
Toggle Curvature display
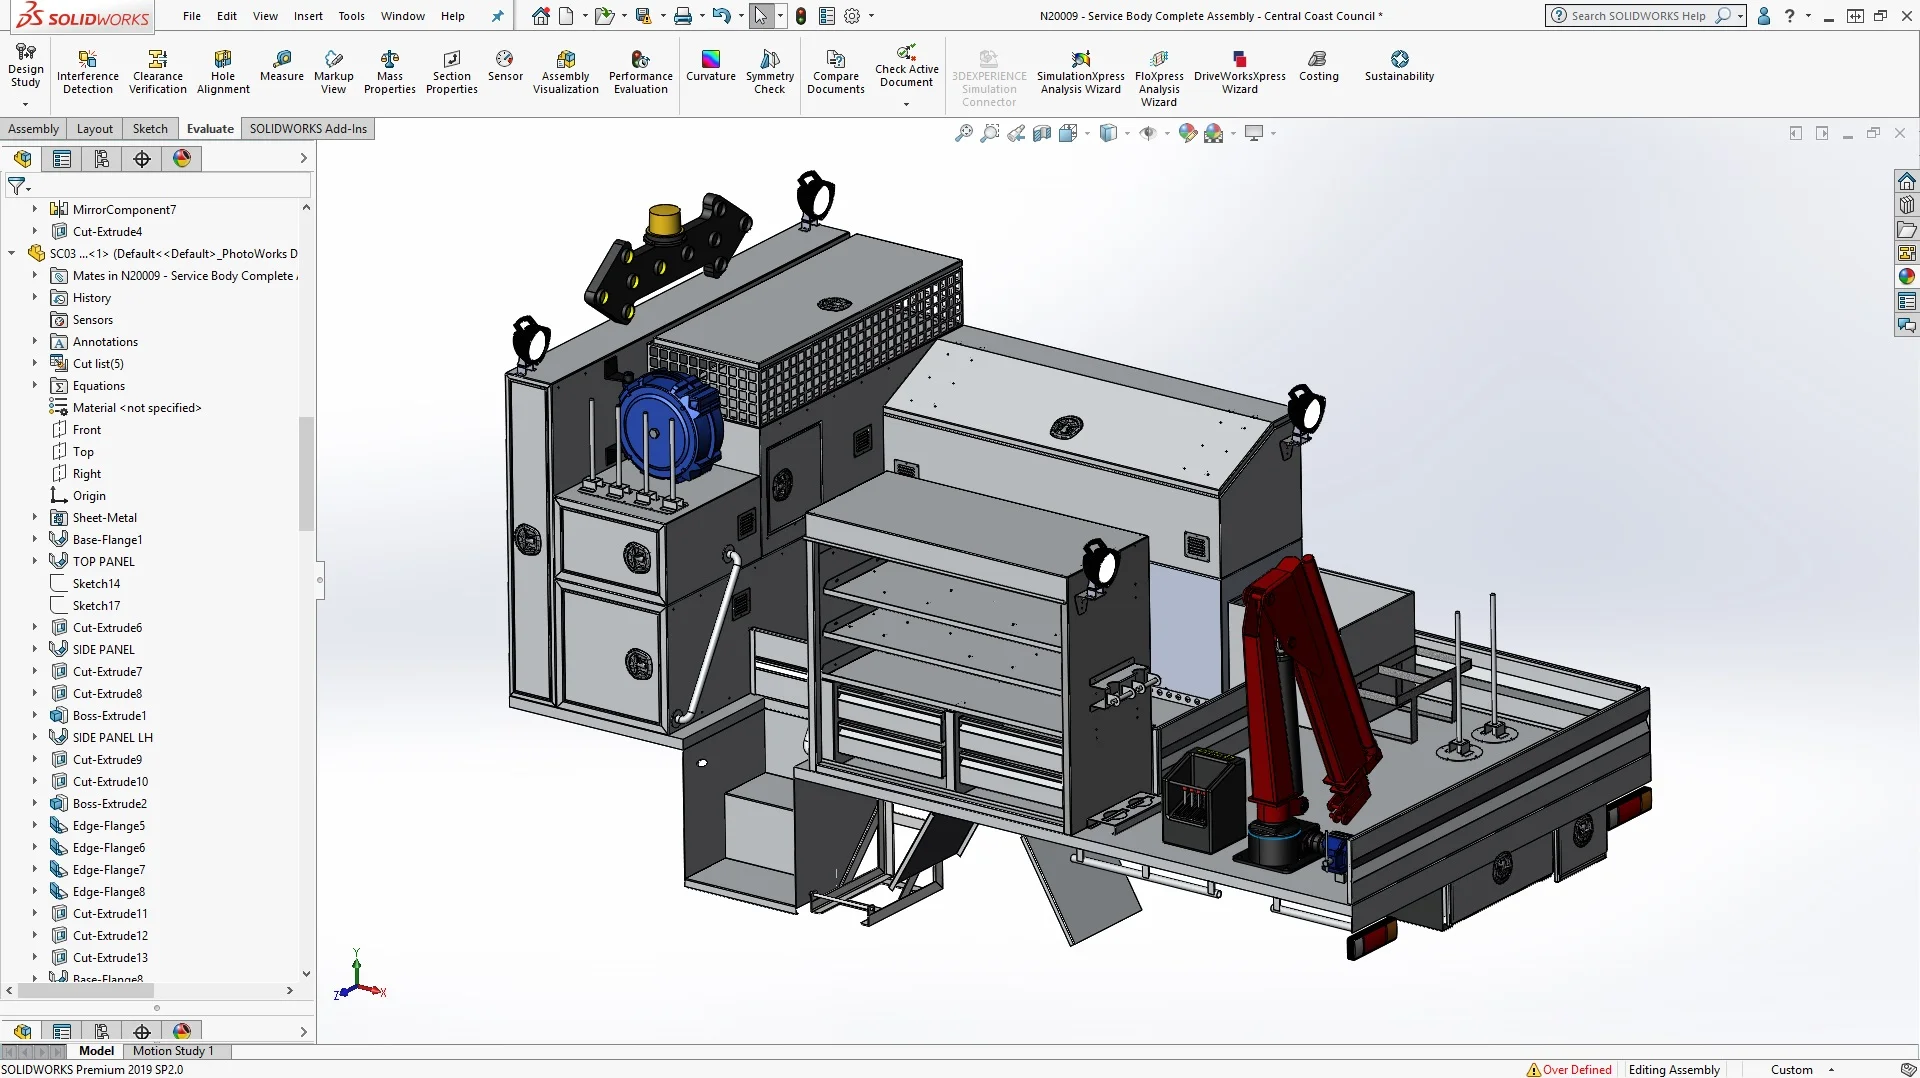click(x=711, y=66)
